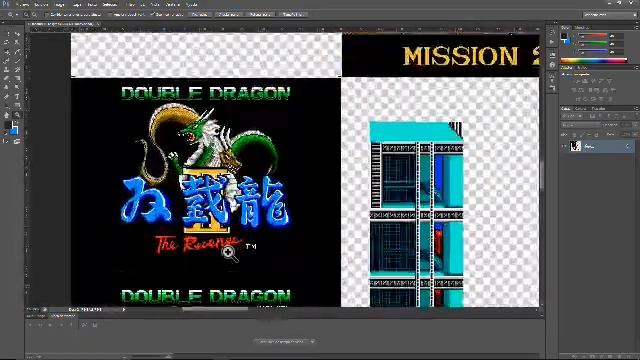Click Zoom In icon in options bar
Viewport: 640px width, 360px height.
[x=26, y=14]
